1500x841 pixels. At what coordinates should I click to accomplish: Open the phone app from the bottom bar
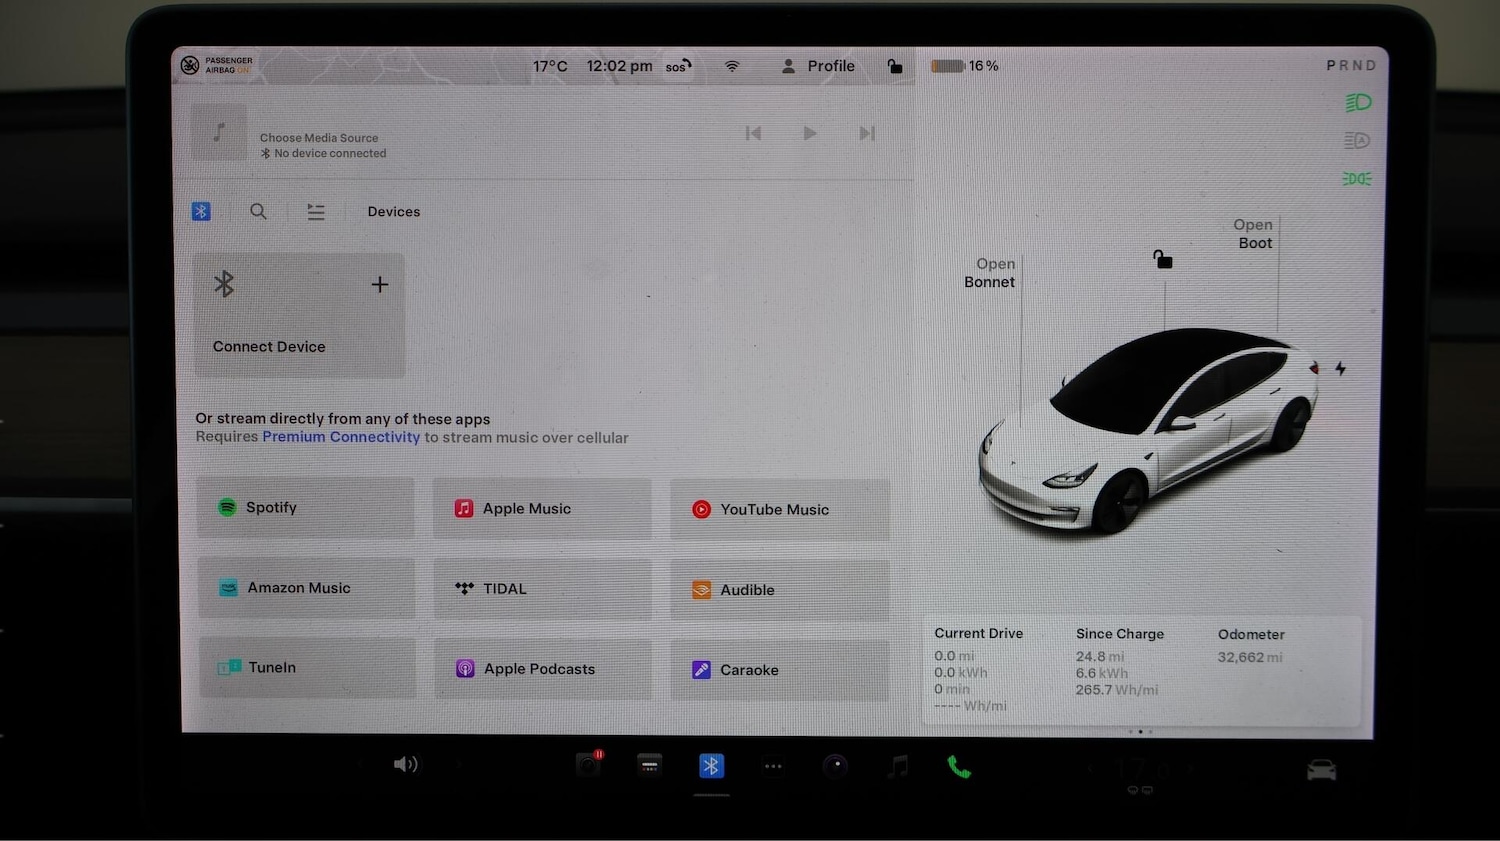(958, 765)
